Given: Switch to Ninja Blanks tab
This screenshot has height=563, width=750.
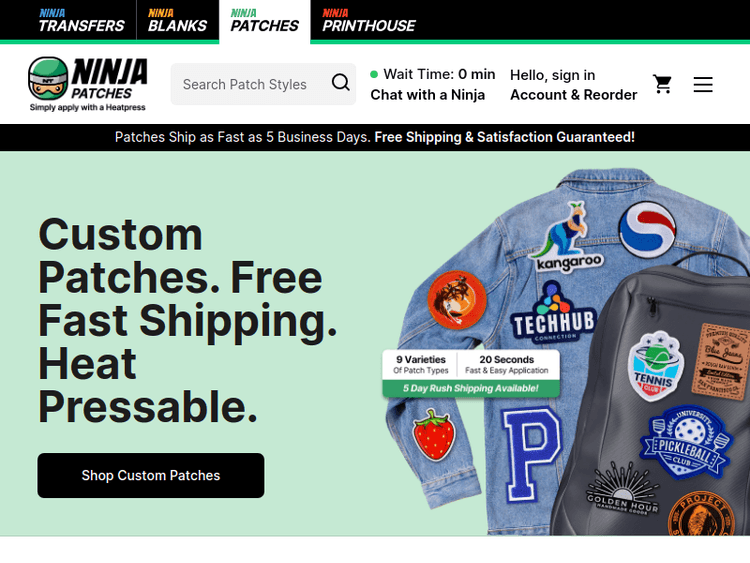Looking at the screenshot, I should (x=177, y=20).
